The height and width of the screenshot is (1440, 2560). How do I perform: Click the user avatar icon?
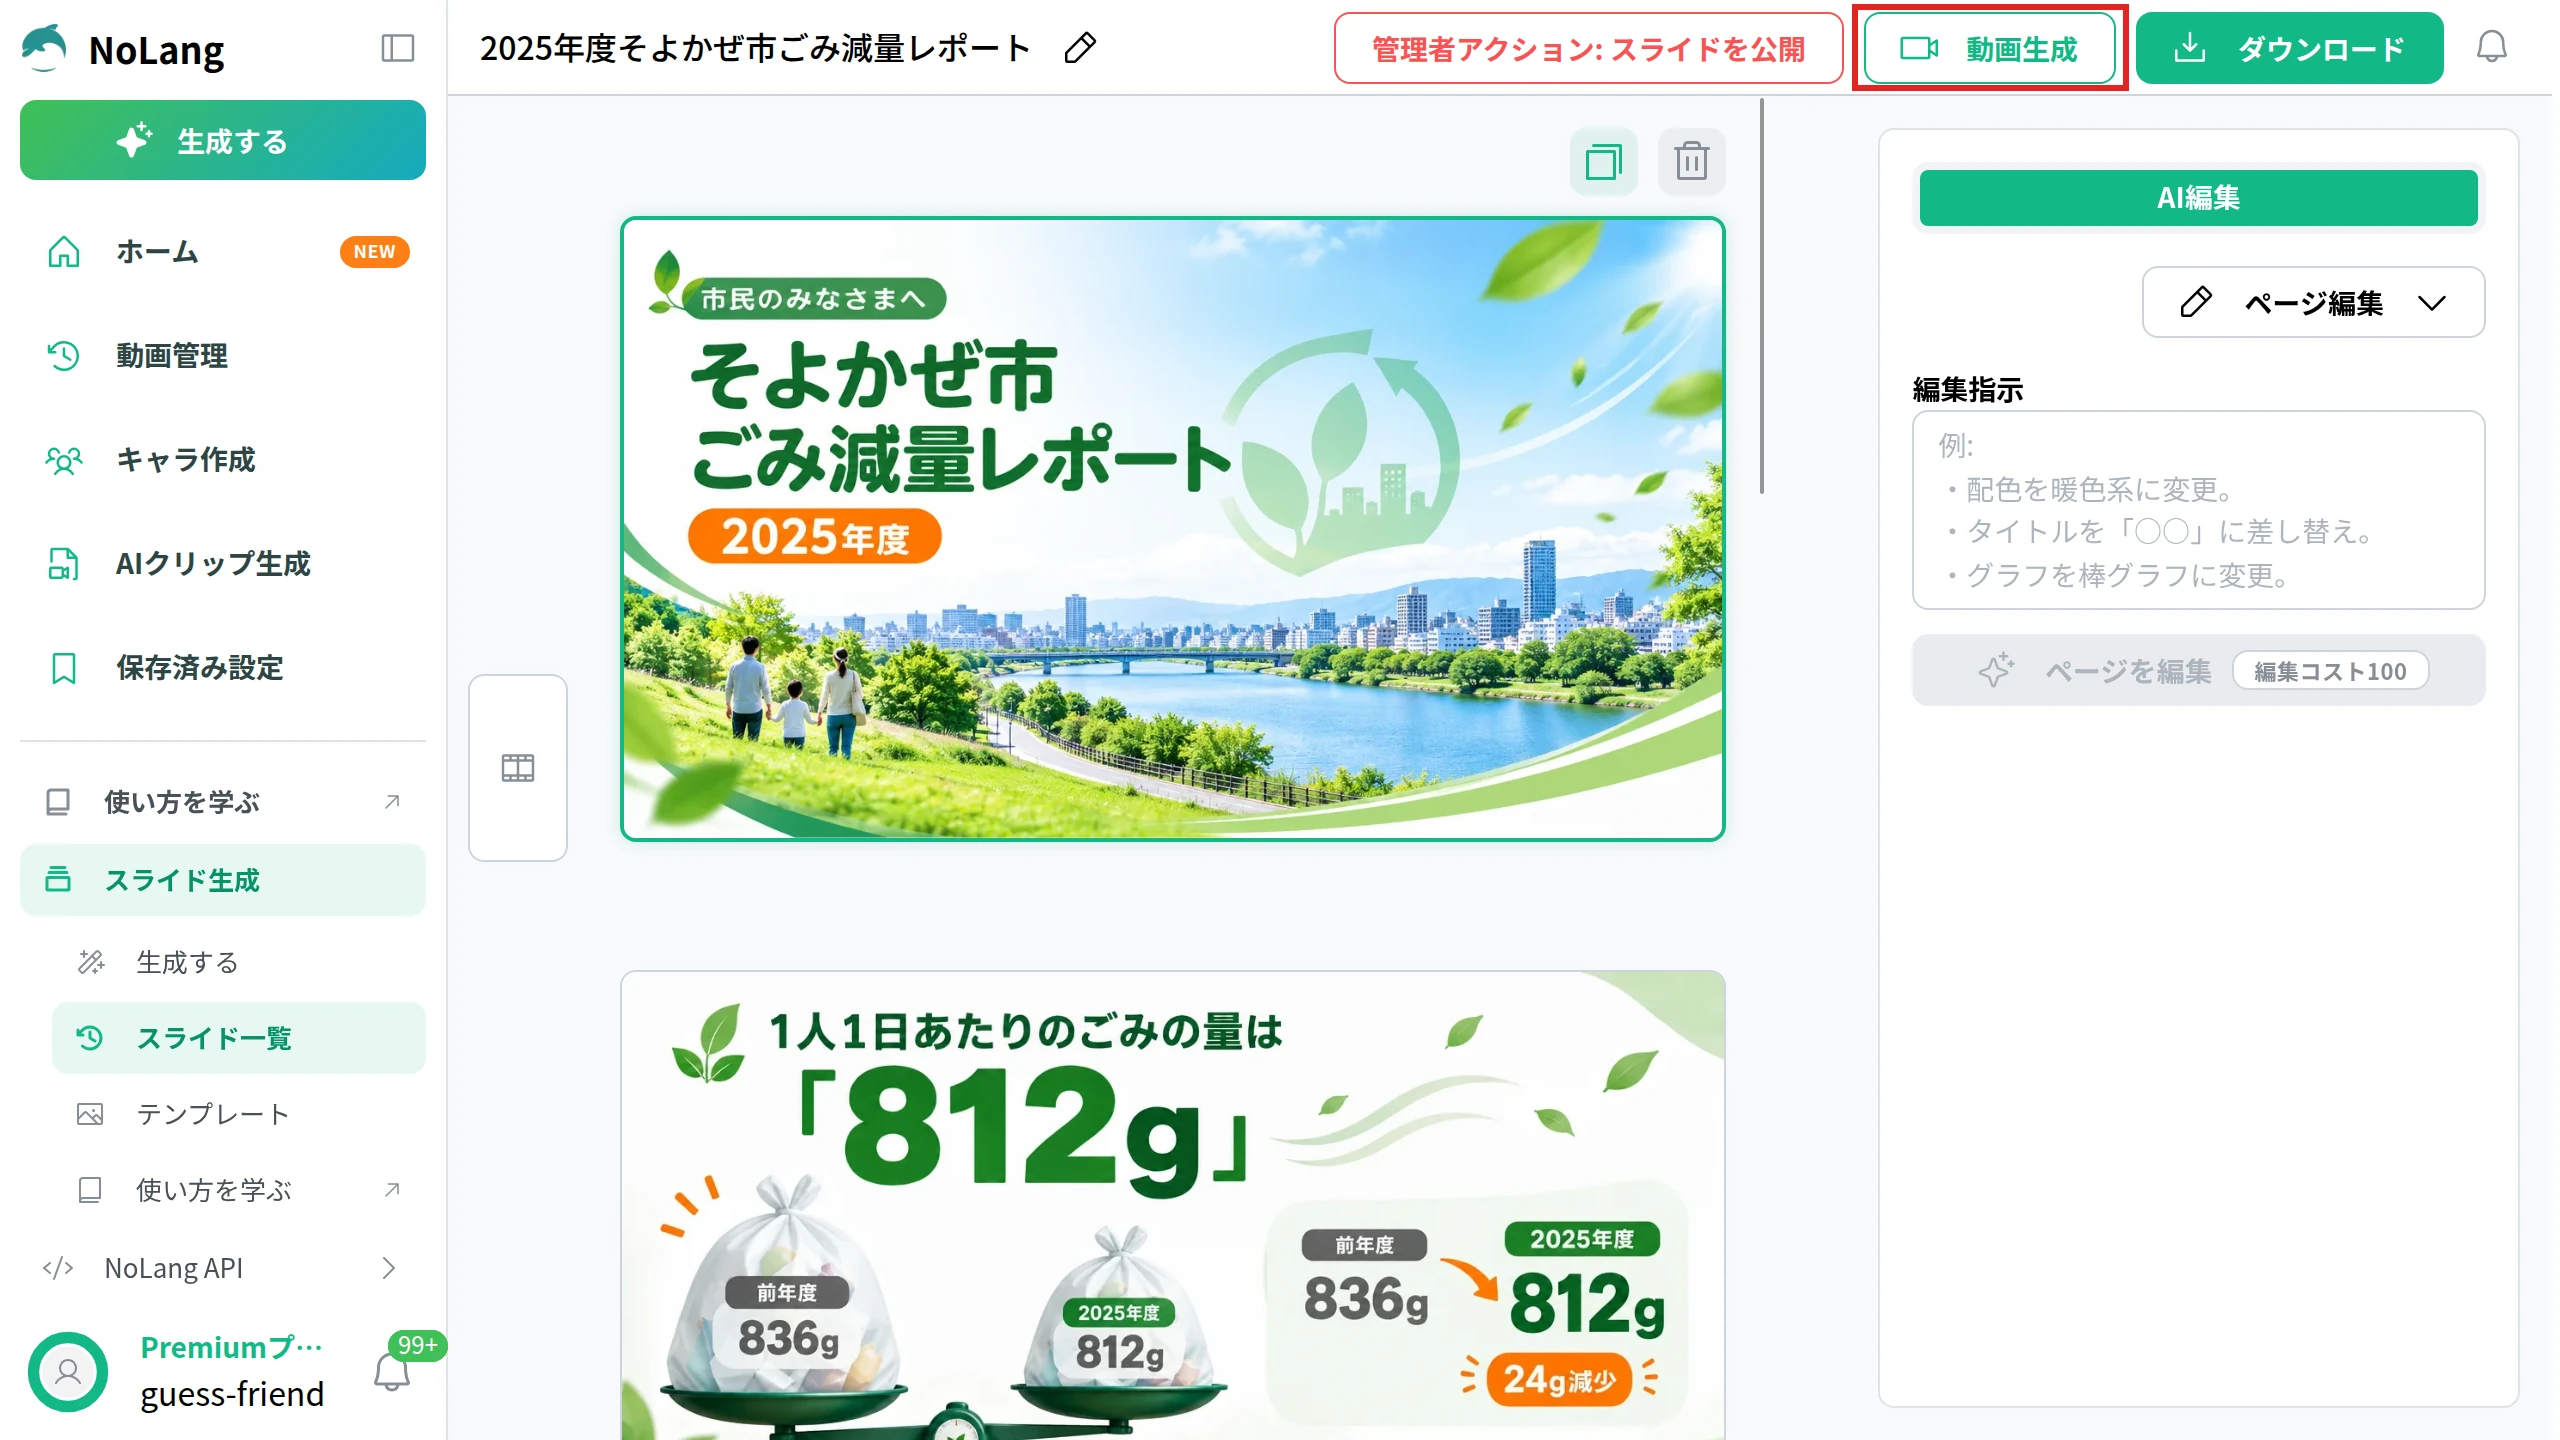tap(68, 1371)
